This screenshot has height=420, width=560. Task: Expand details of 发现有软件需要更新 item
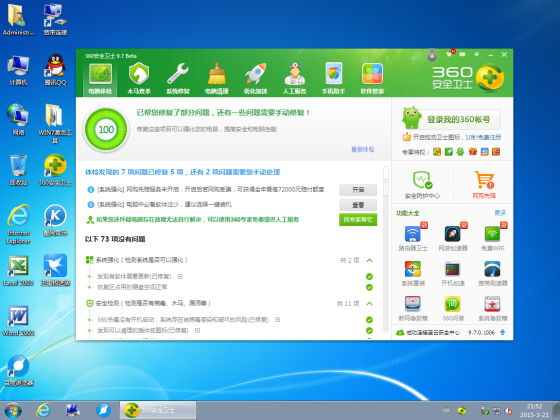click(180, 276)
